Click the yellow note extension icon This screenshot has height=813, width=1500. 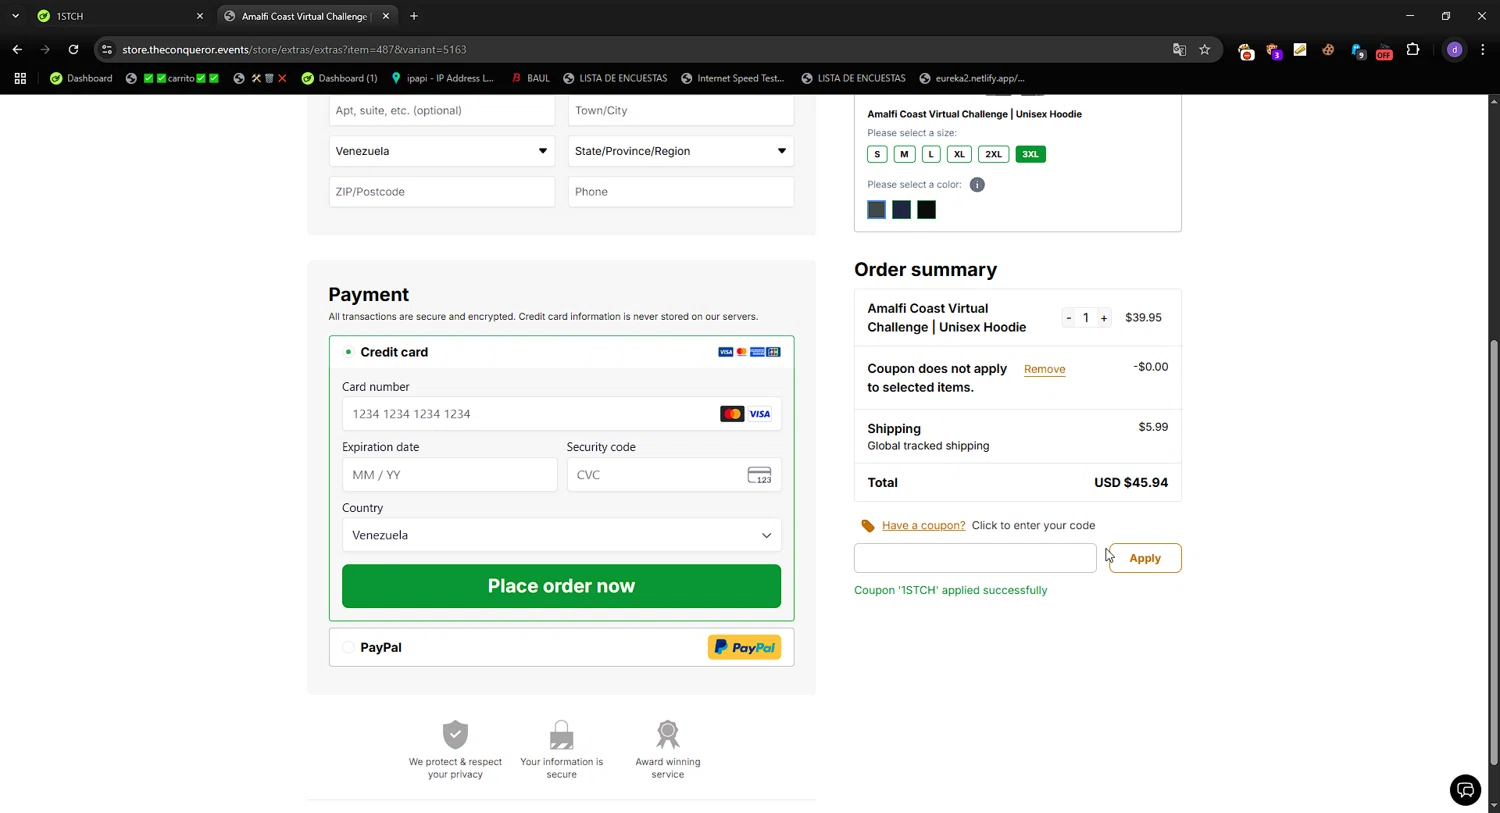point(1300,49)
